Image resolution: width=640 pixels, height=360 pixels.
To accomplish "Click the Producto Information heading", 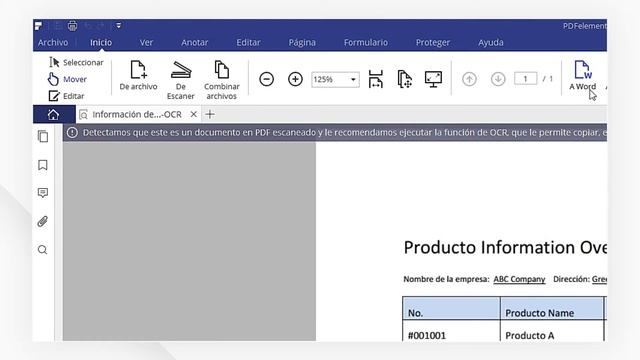I will click(505, 247).
